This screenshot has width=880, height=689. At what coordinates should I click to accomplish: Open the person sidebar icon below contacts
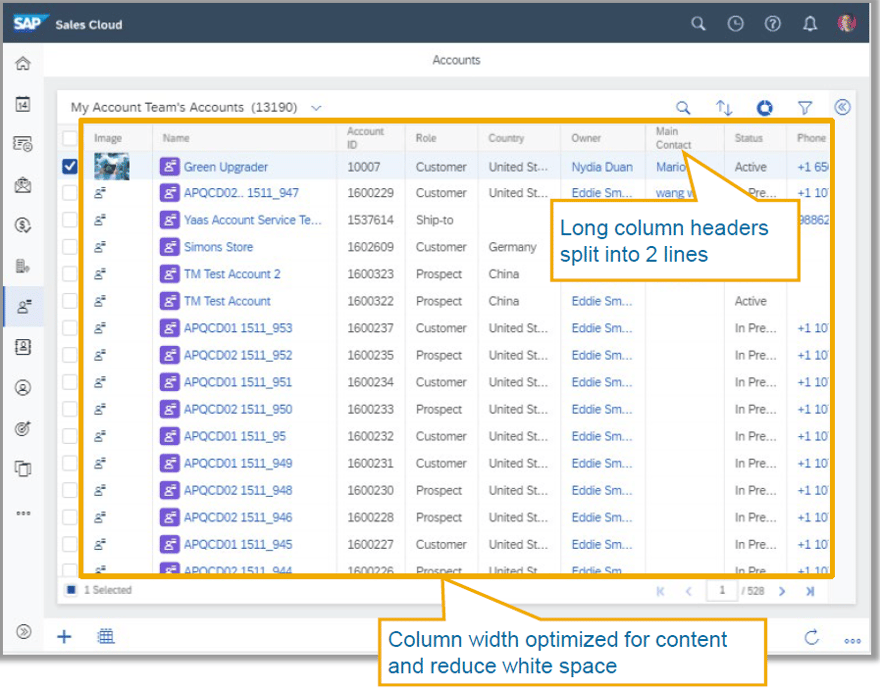coord(23,388)
